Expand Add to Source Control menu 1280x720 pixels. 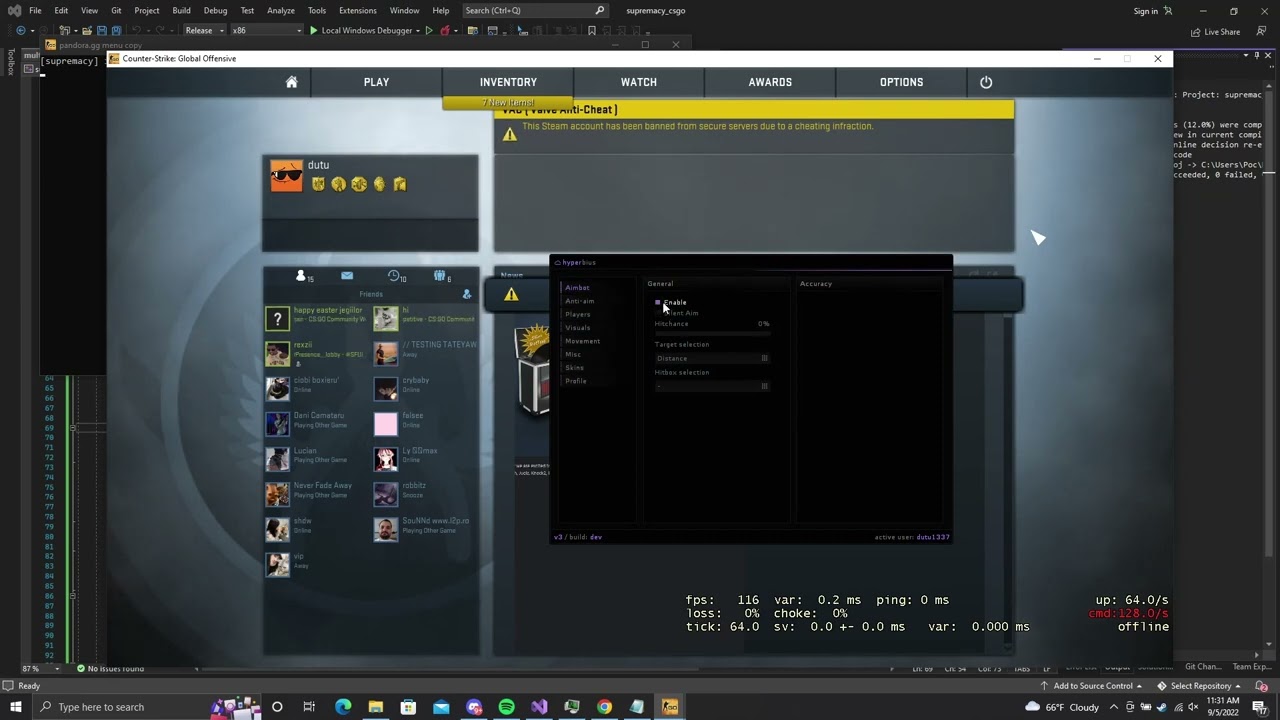pos(1091,686)
